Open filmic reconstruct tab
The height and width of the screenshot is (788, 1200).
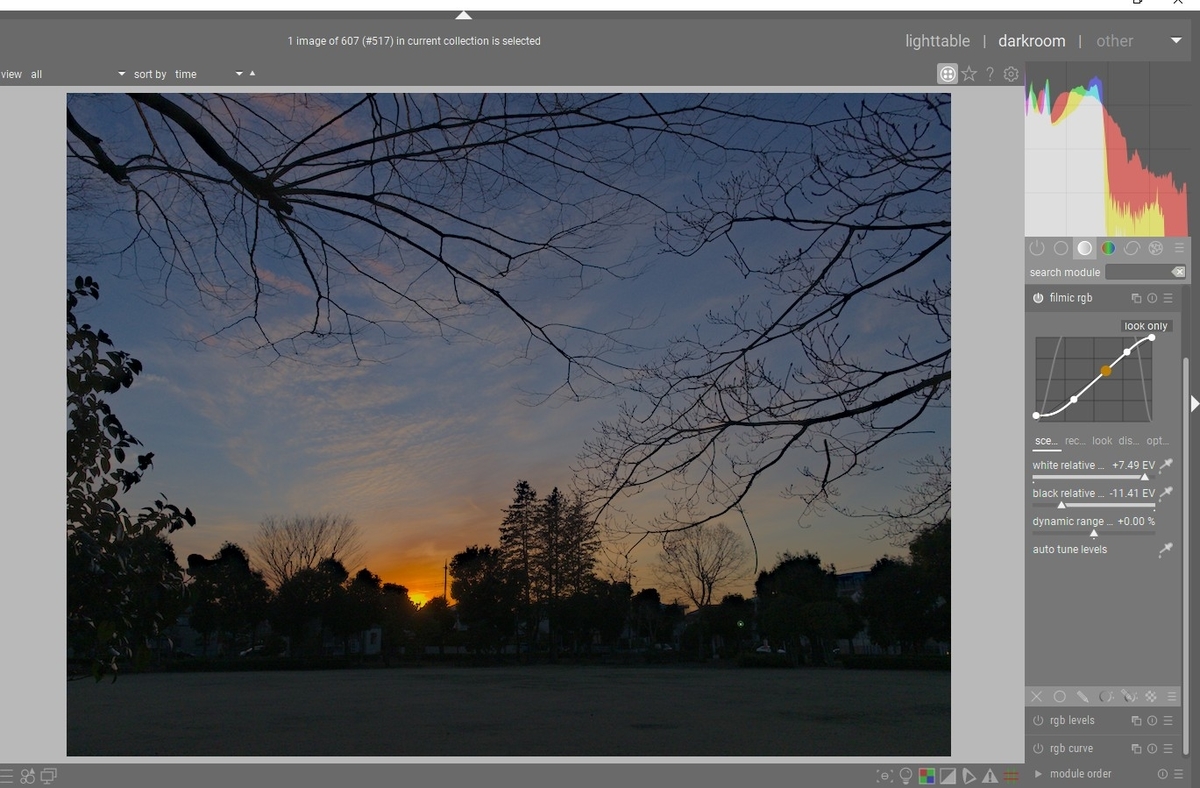[1075, 441]
